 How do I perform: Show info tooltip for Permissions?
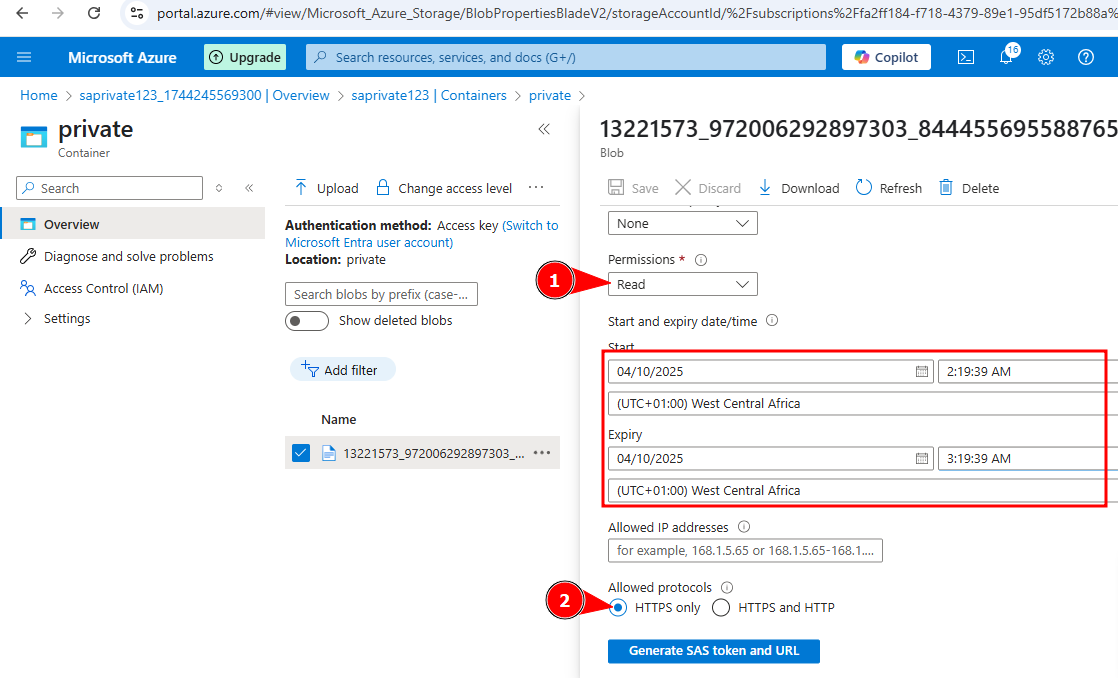(x=701, y=260)
